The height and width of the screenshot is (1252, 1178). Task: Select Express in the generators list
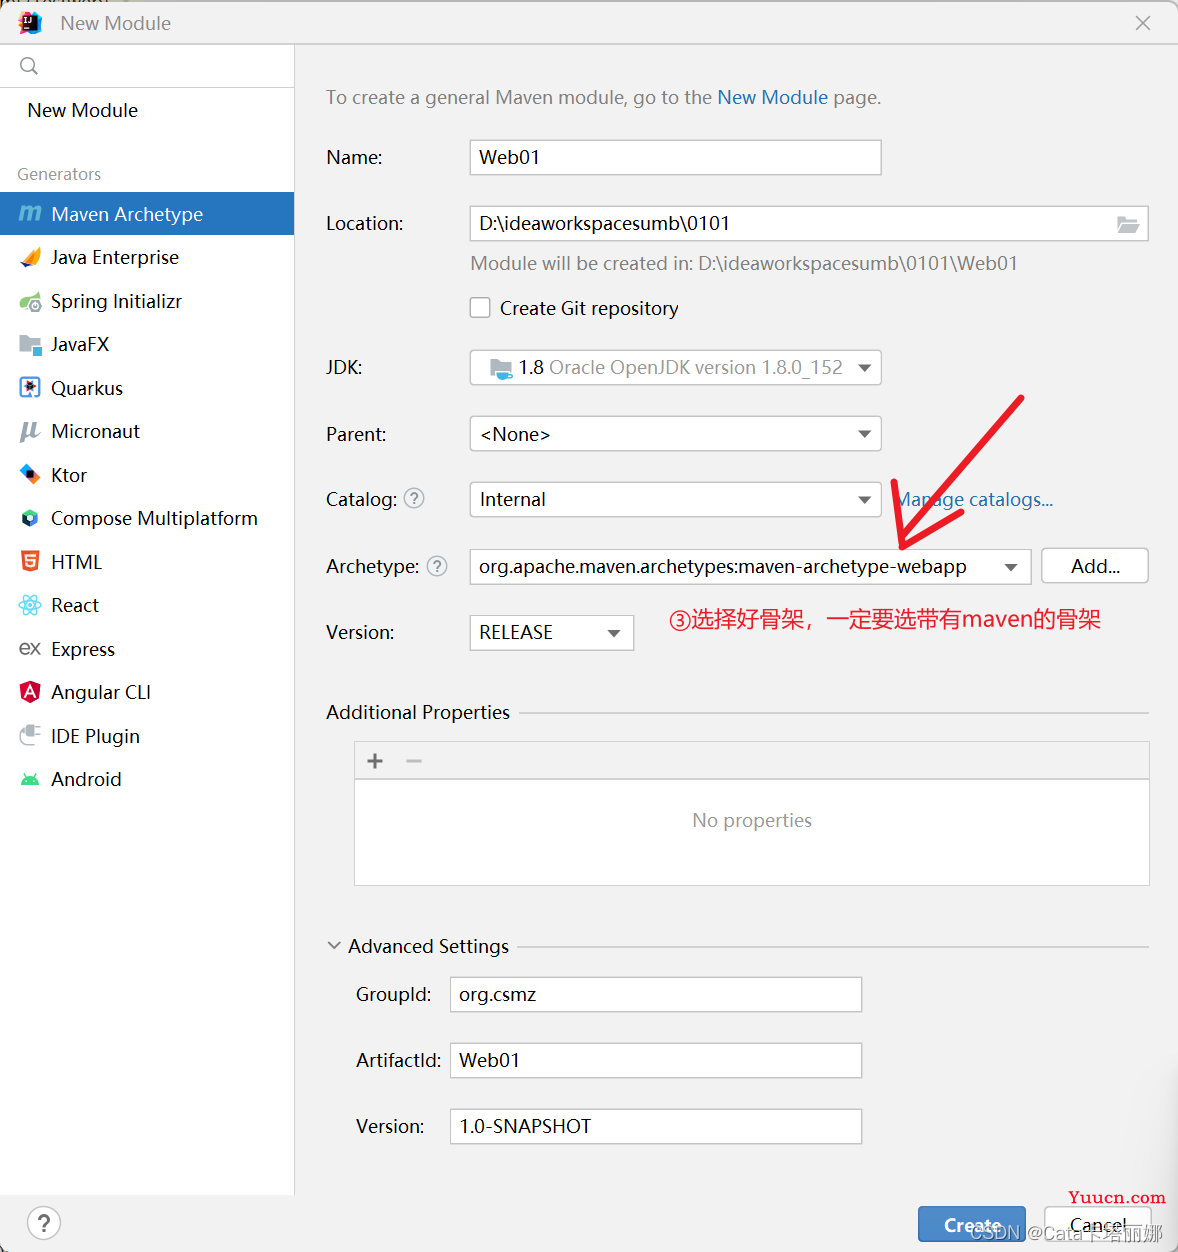pos(147,649)
